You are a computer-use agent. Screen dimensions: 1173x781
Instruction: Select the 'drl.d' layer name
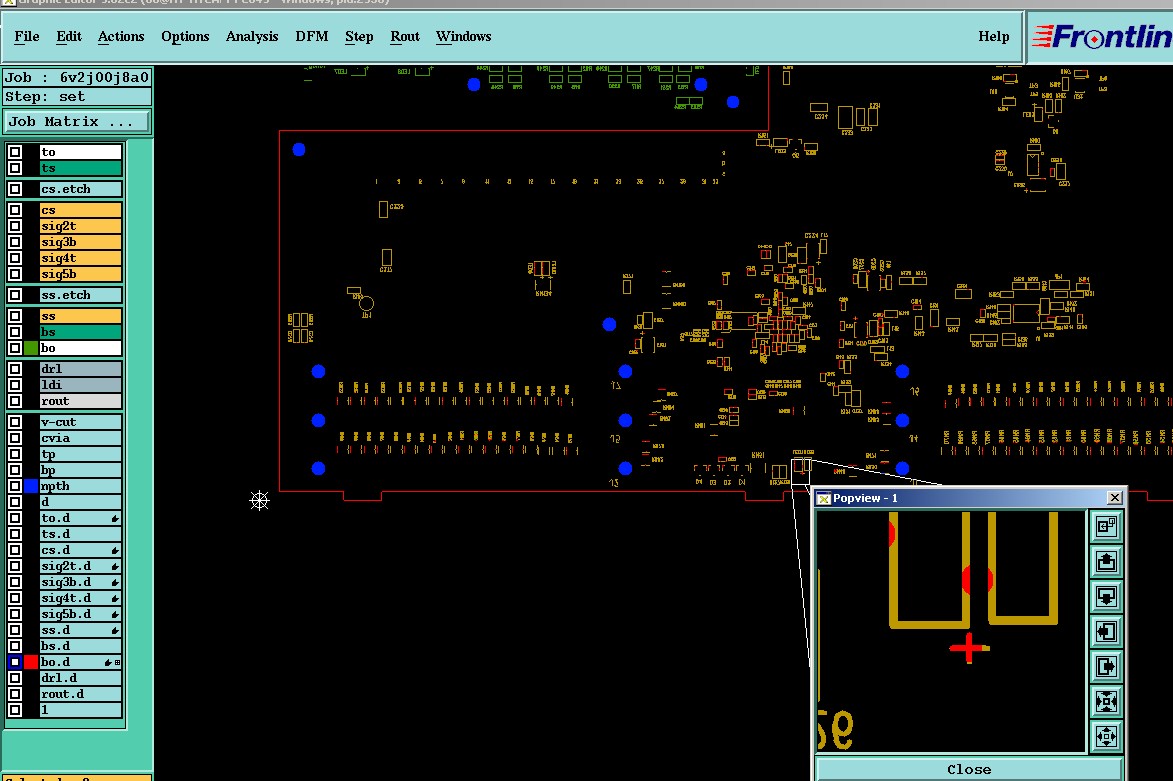tap(81, 679)
